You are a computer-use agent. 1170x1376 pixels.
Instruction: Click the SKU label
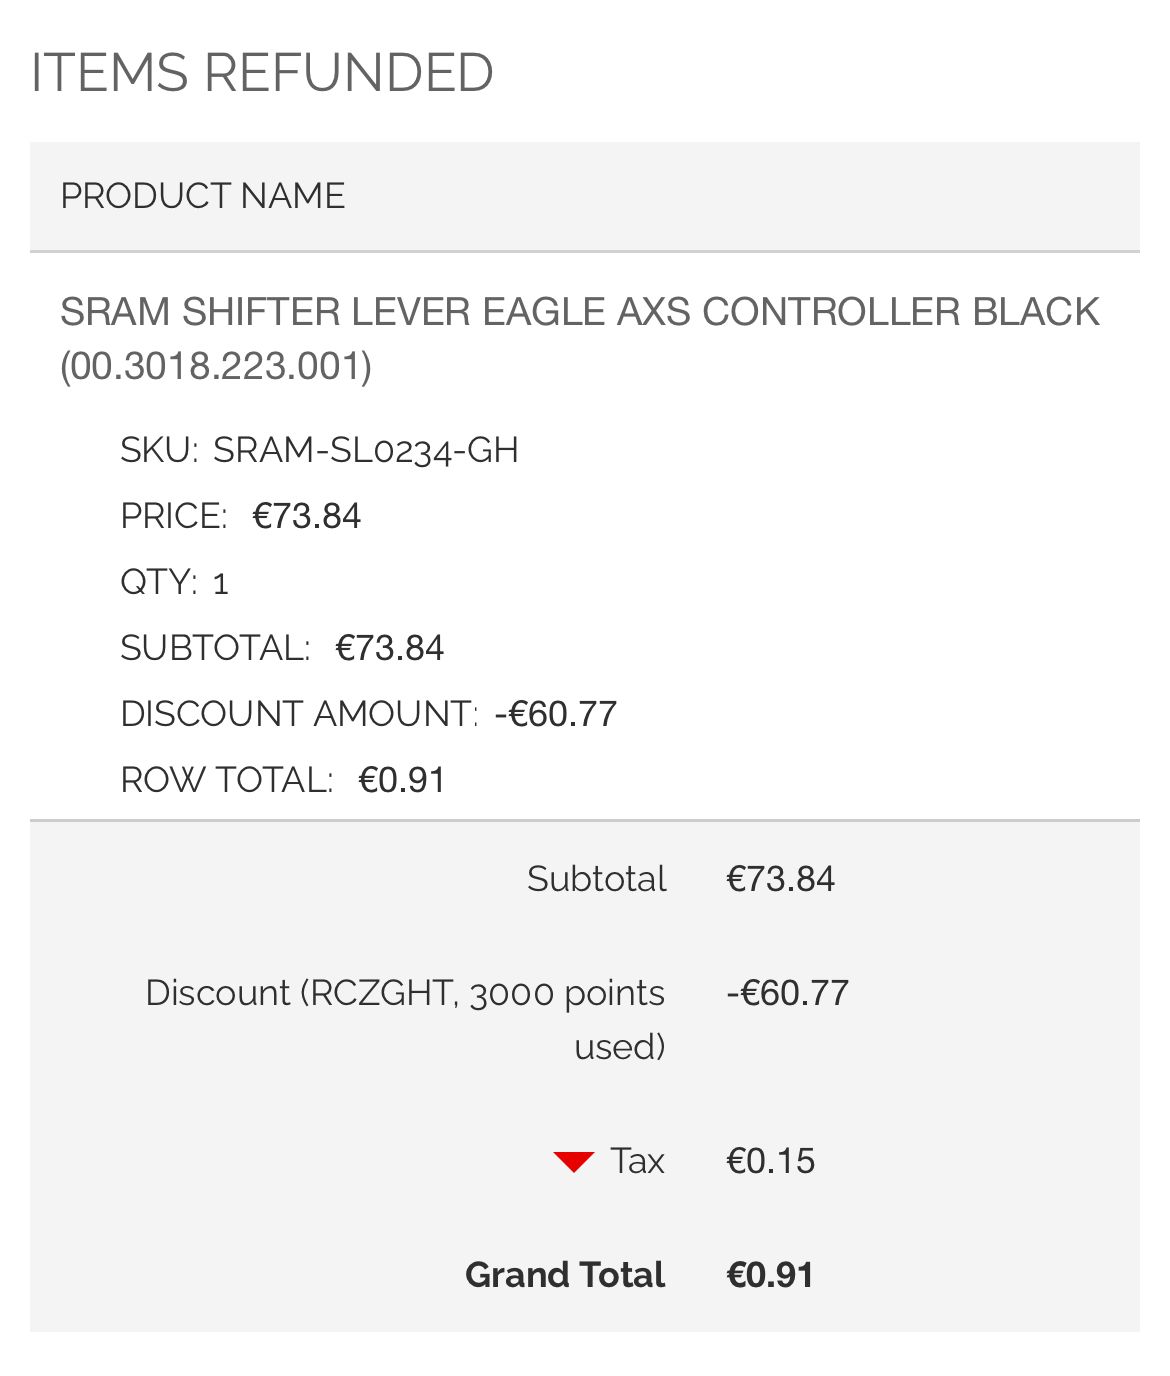click(x=159, y=451)
